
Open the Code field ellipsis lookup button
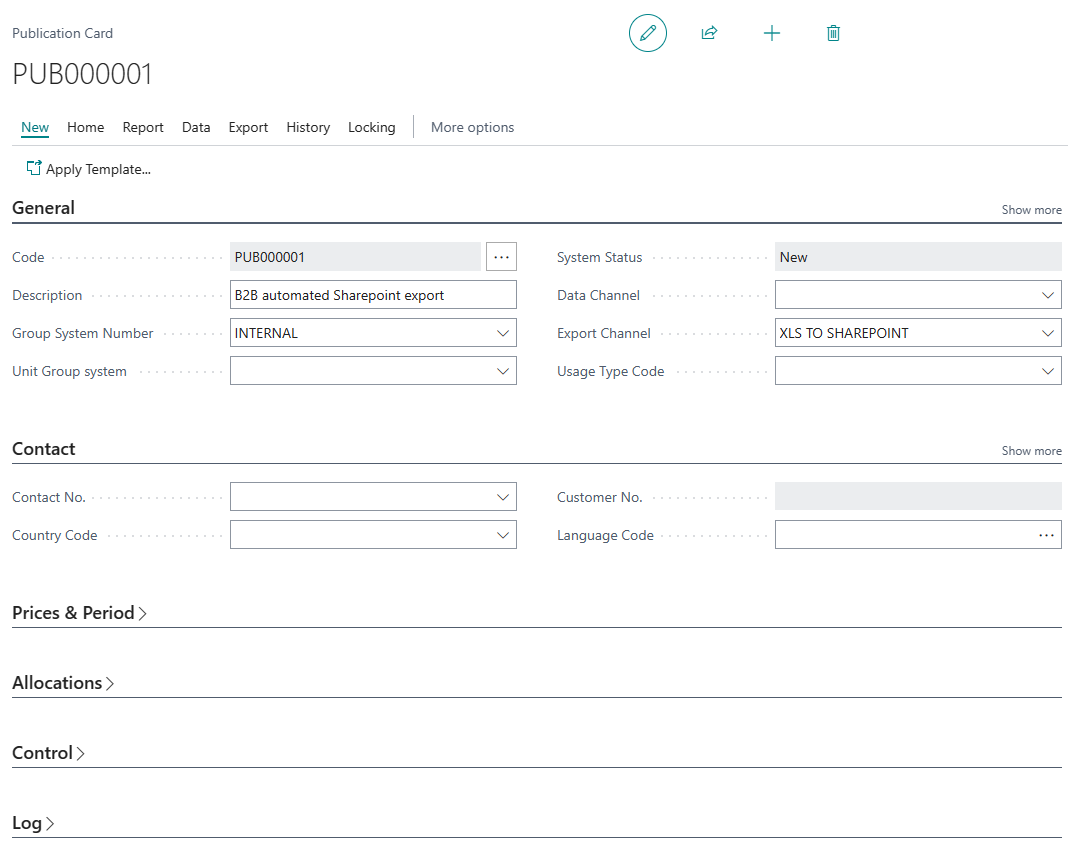pos(501,257)
